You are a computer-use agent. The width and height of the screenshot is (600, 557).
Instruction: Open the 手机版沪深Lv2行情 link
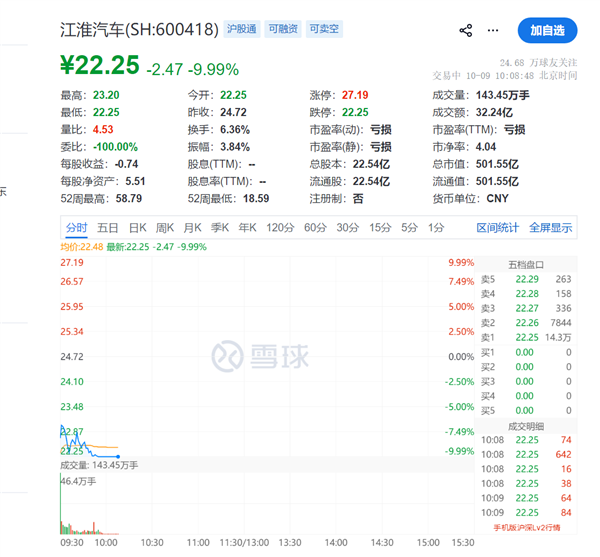pyautogui.click(x=527, y=528)
